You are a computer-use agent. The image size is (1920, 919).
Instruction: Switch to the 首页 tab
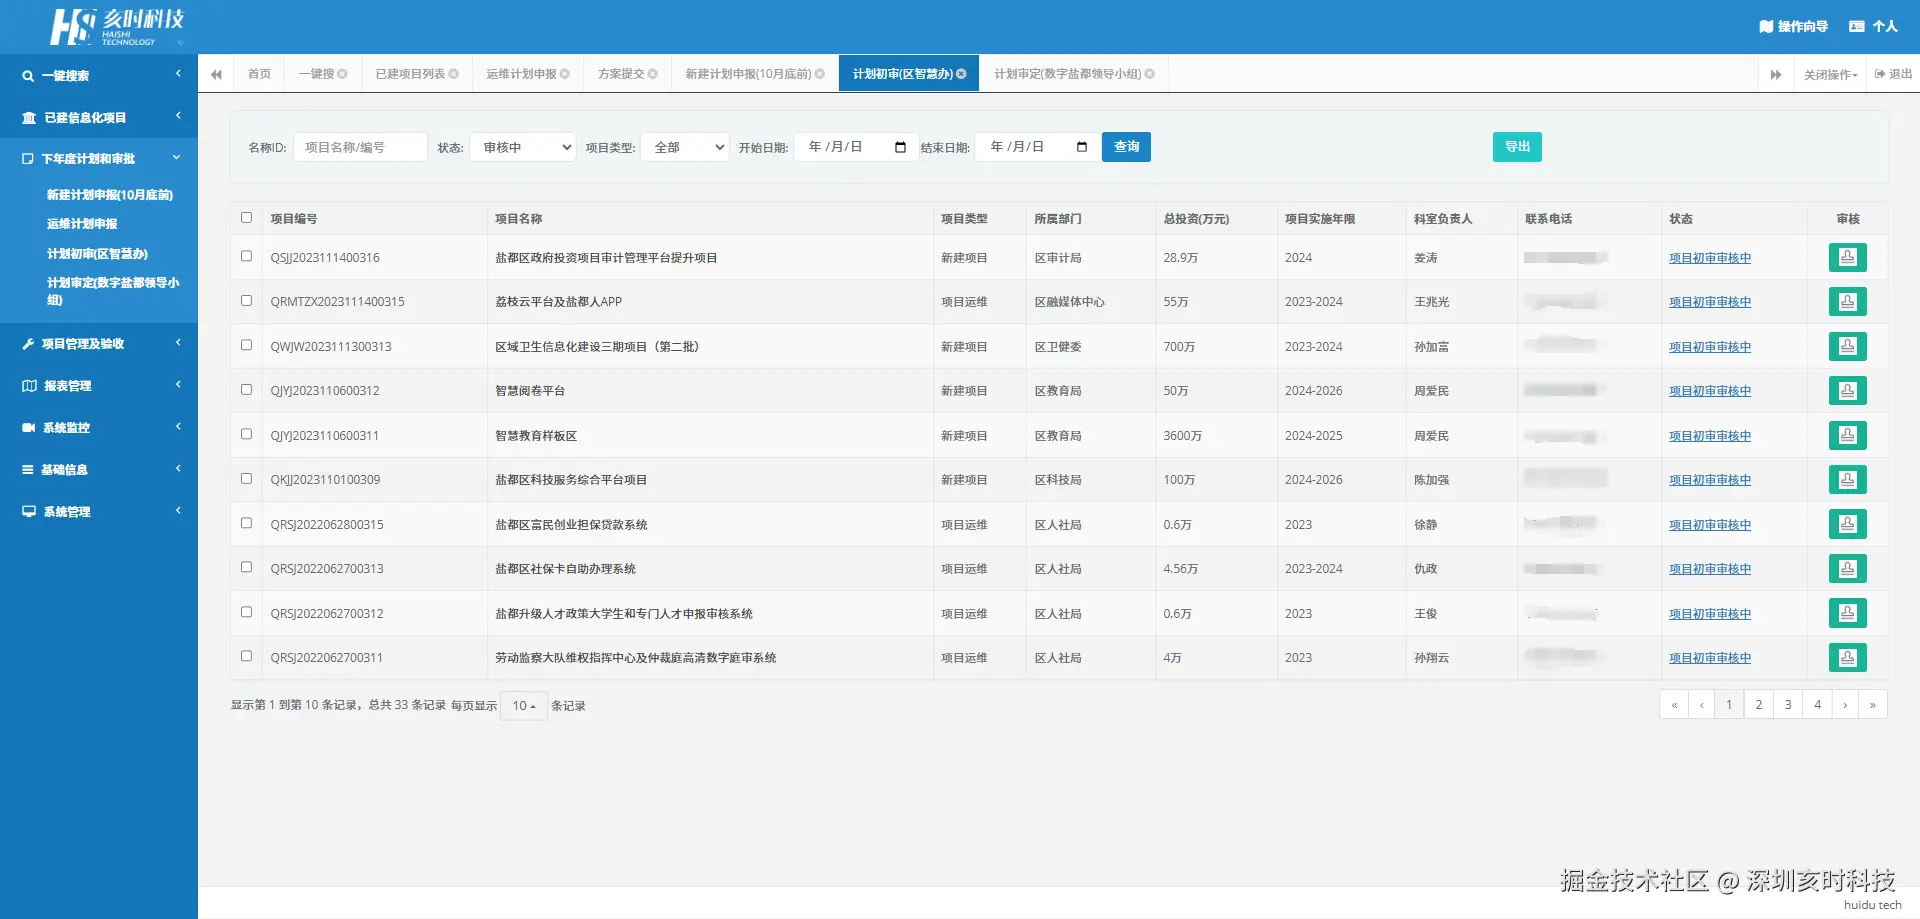coord(259,74)
